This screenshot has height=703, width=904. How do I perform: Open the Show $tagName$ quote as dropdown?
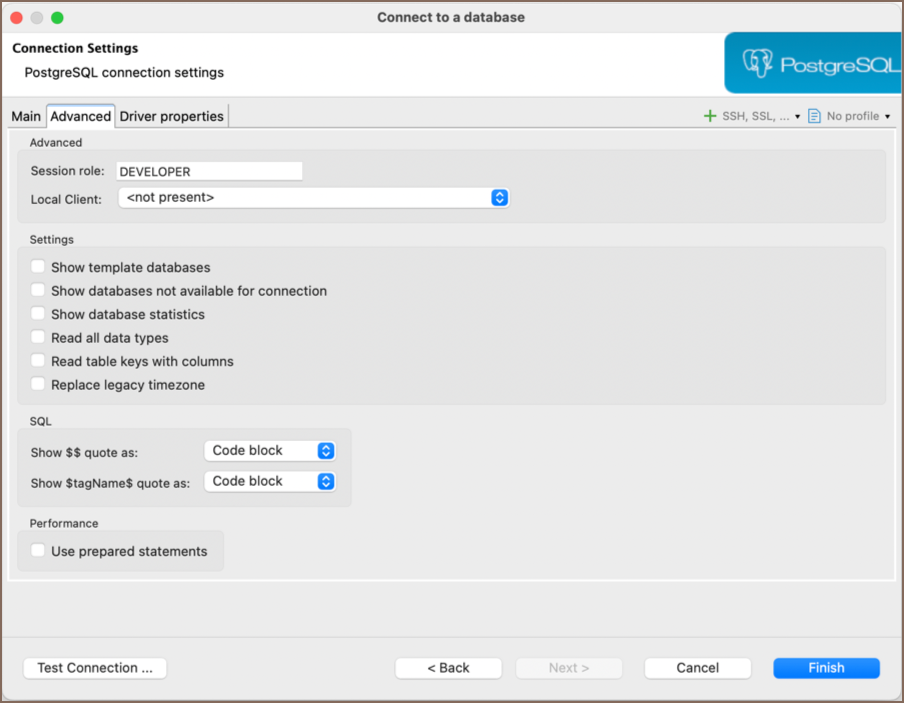coord(270,481)
